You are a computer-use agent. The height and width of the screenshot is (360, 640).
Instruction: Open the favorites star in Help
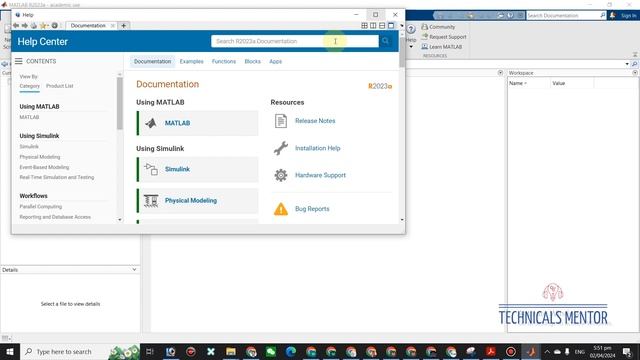pyautogui.click(x=43, y=26)
